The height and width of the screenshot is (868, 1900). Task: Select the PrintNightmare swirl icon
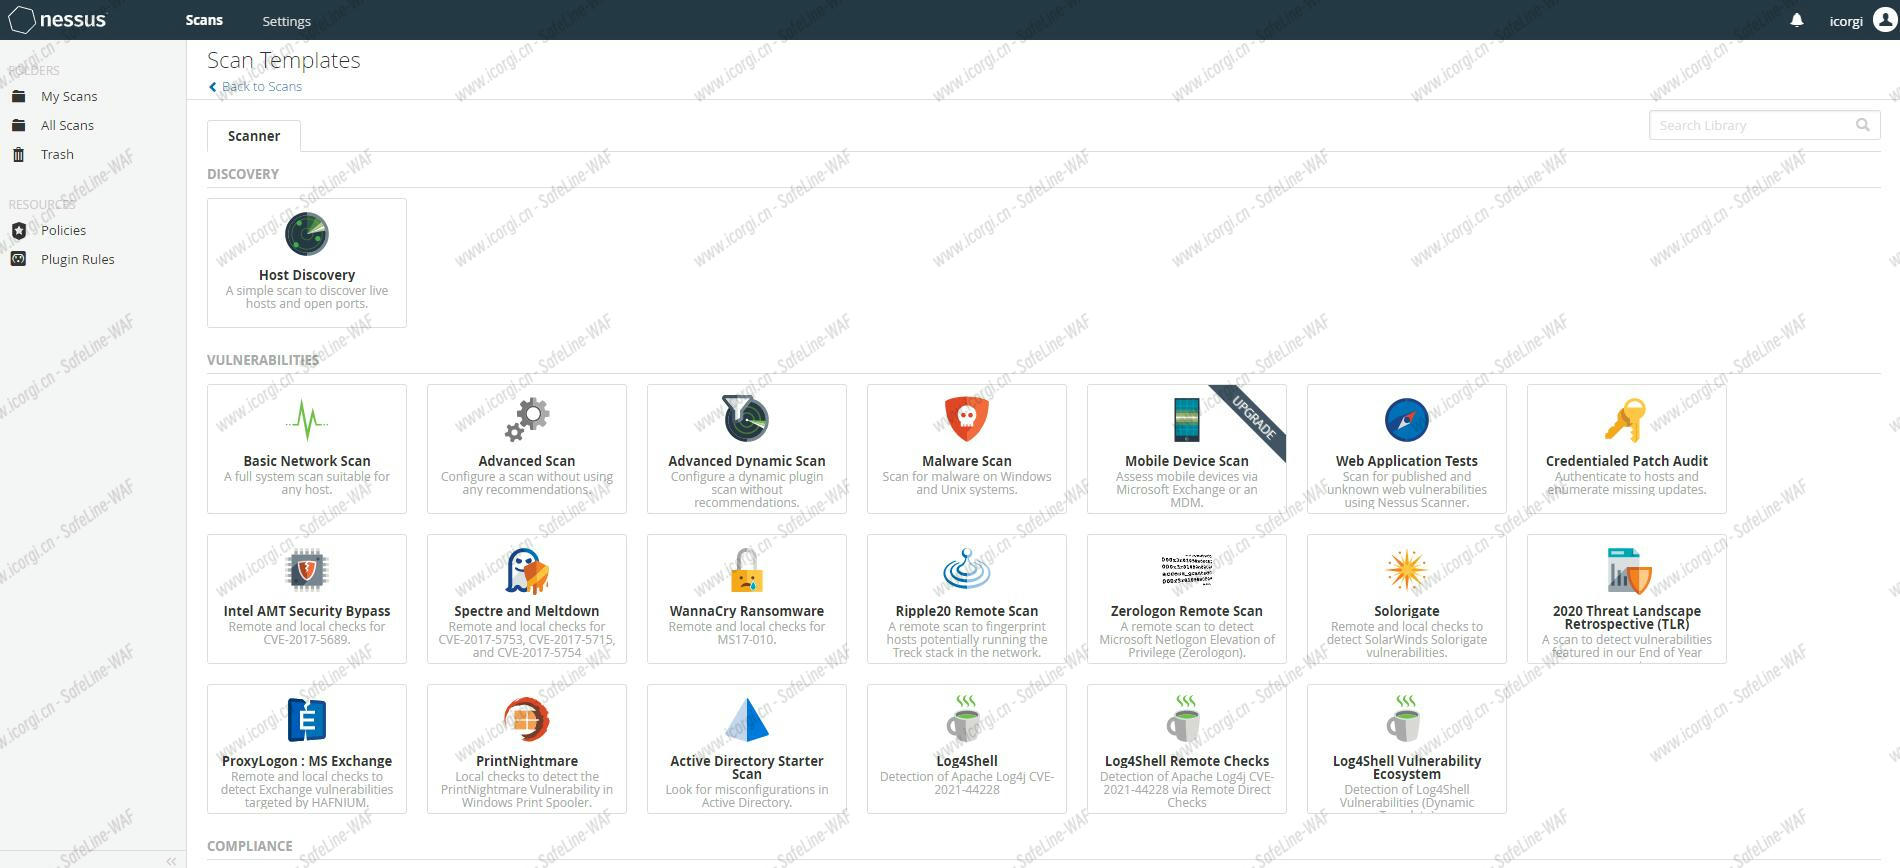[x=527, y=719]
